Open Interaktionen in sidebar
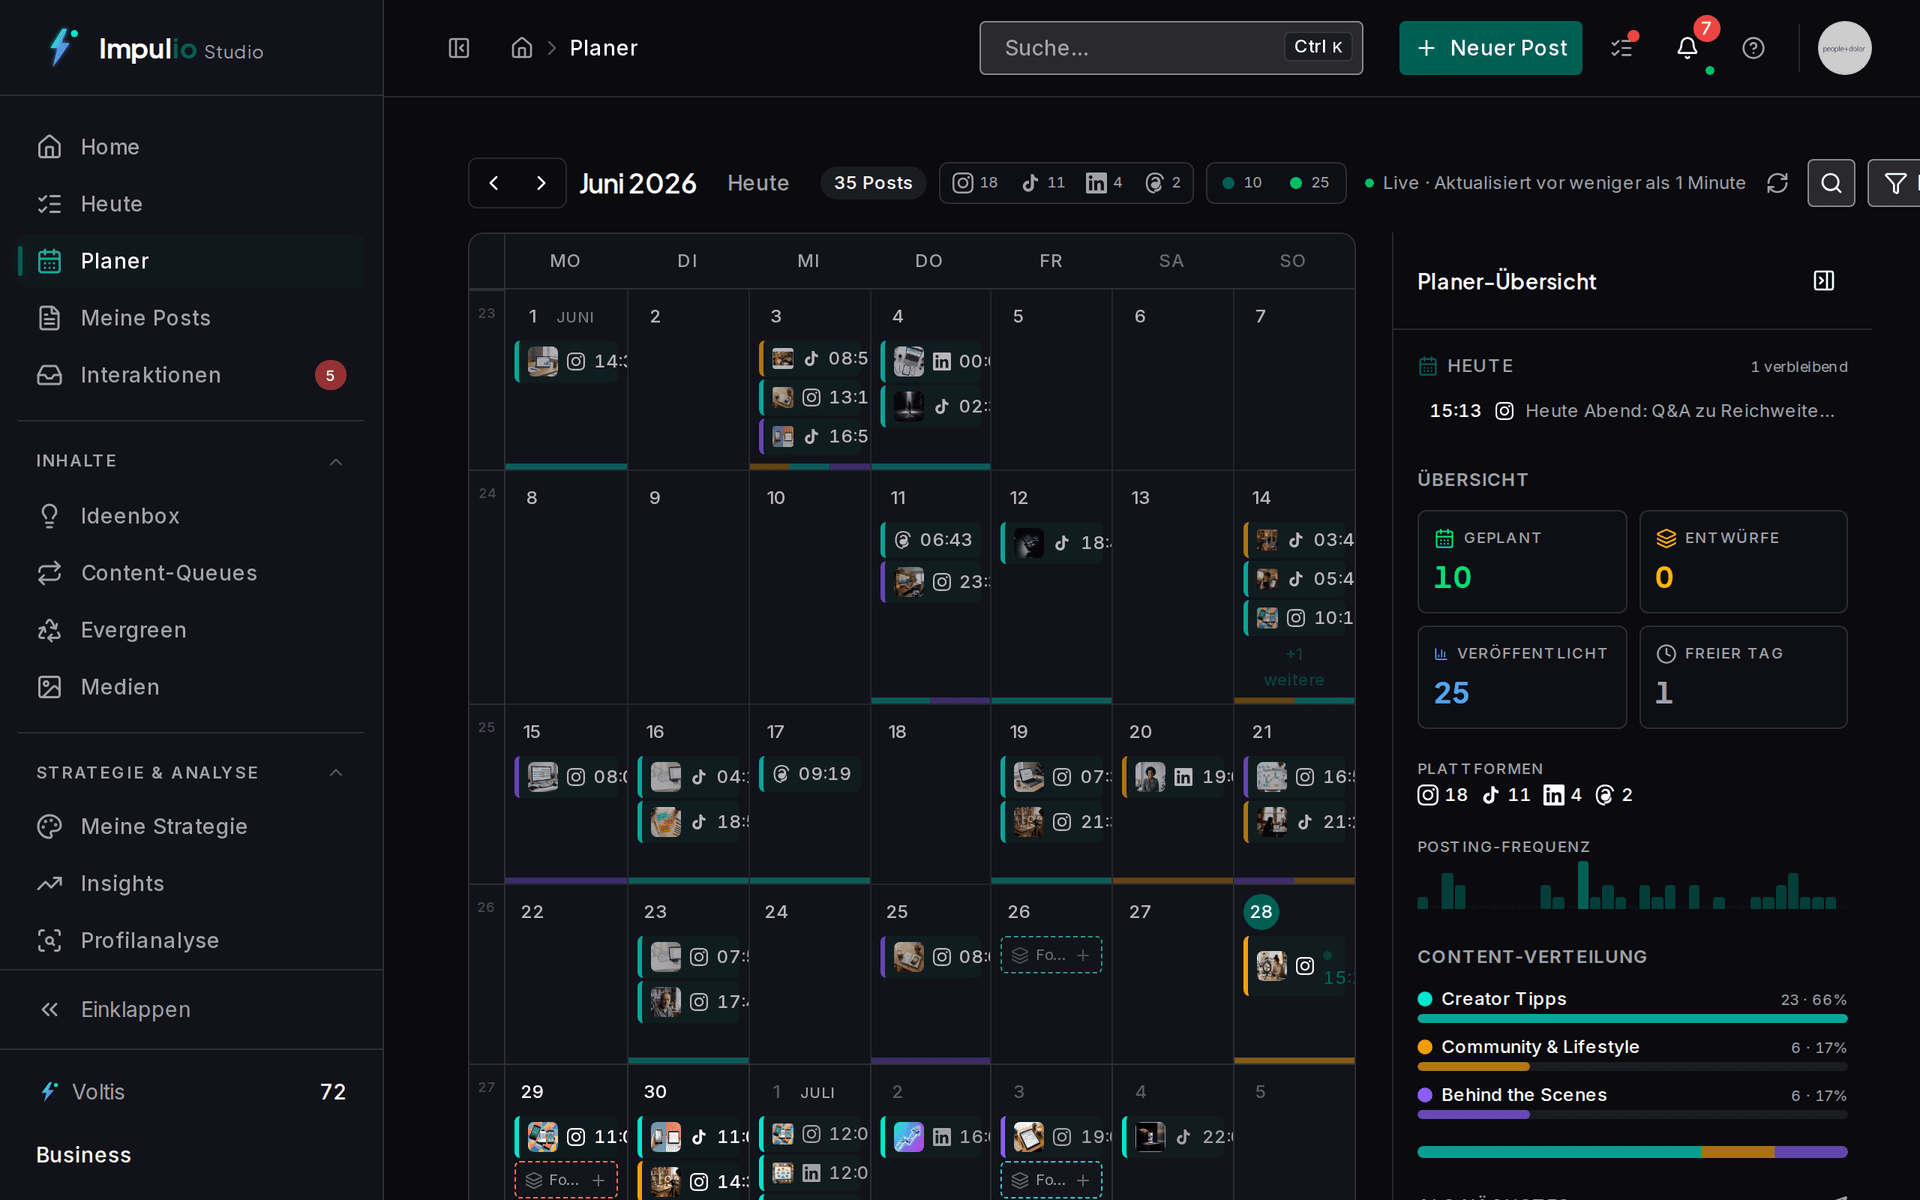 click(x=191, y=375)
